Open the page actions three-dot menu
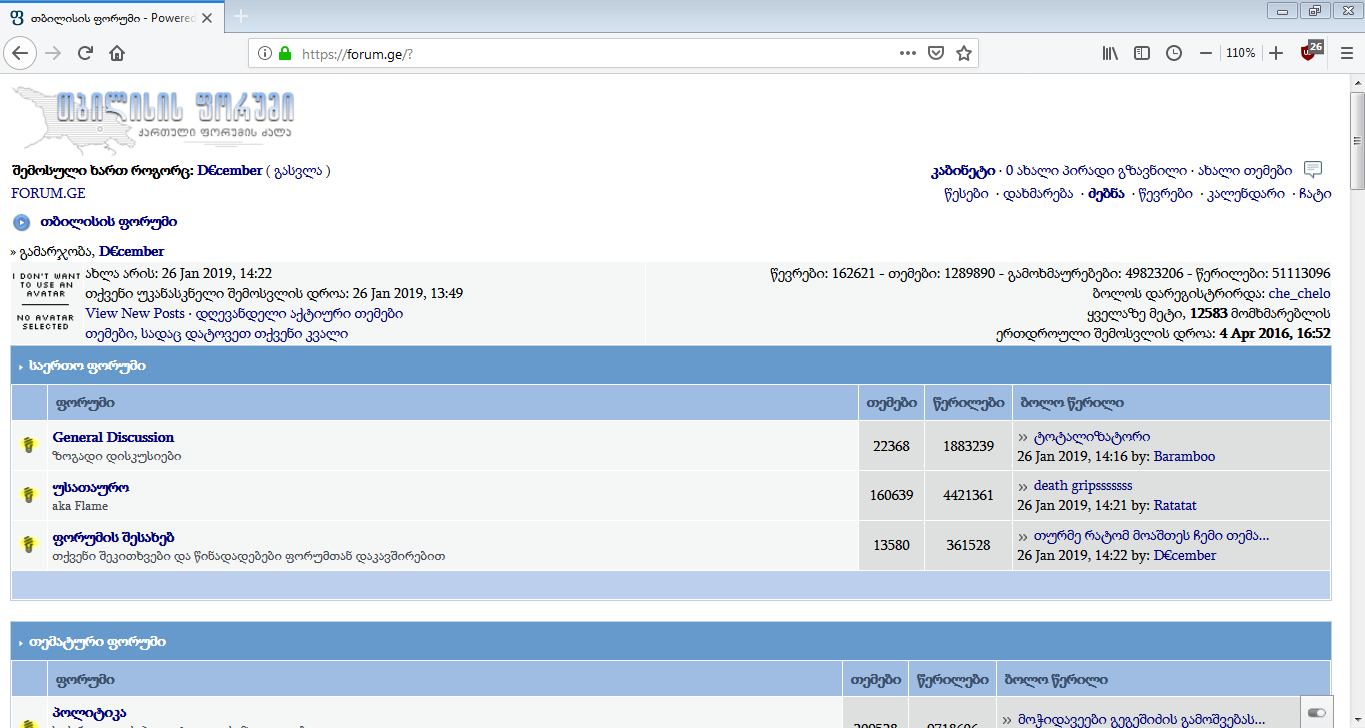This screenshot has height=728, width=1365. (x=907, y=53)
